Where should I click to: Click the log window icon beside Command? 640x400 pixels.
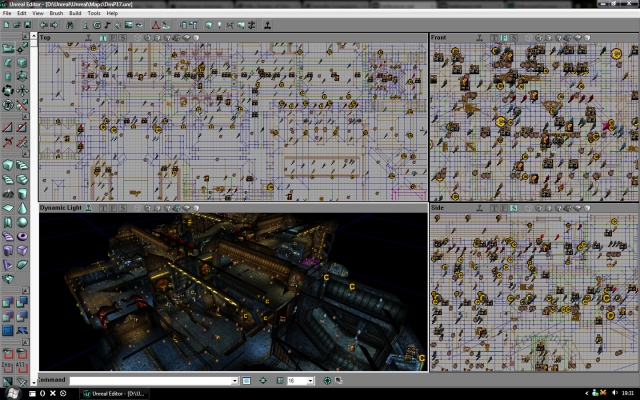[247, 381]
